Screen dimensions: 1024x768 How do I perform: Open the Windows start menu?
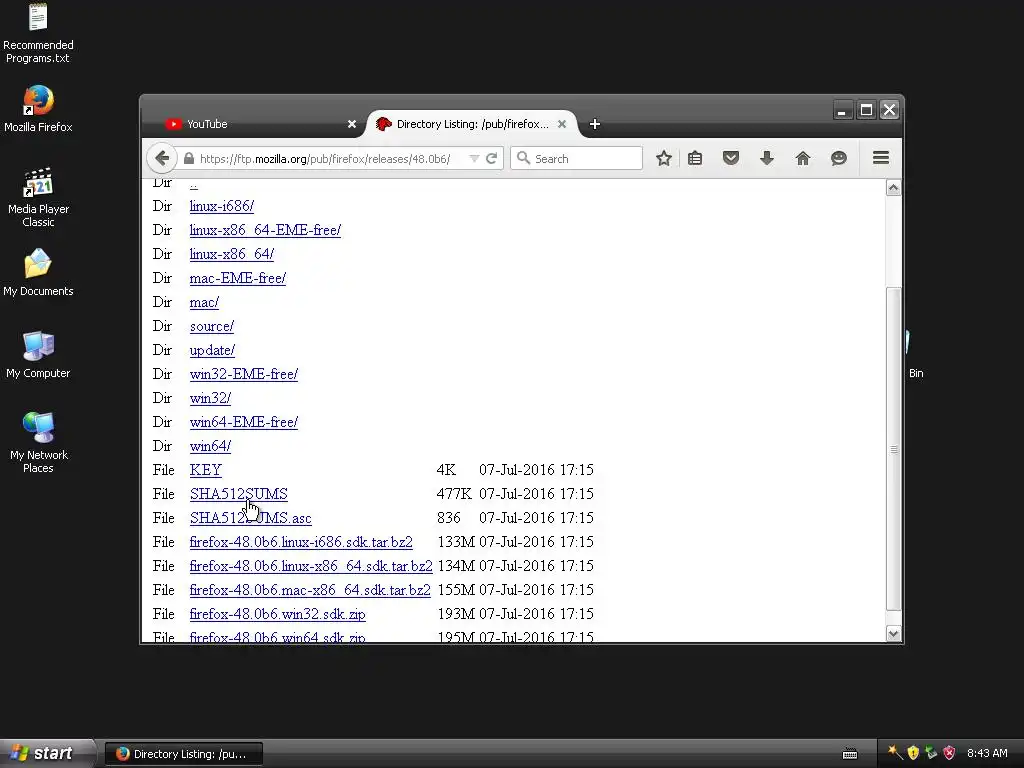tap(46, 754)
